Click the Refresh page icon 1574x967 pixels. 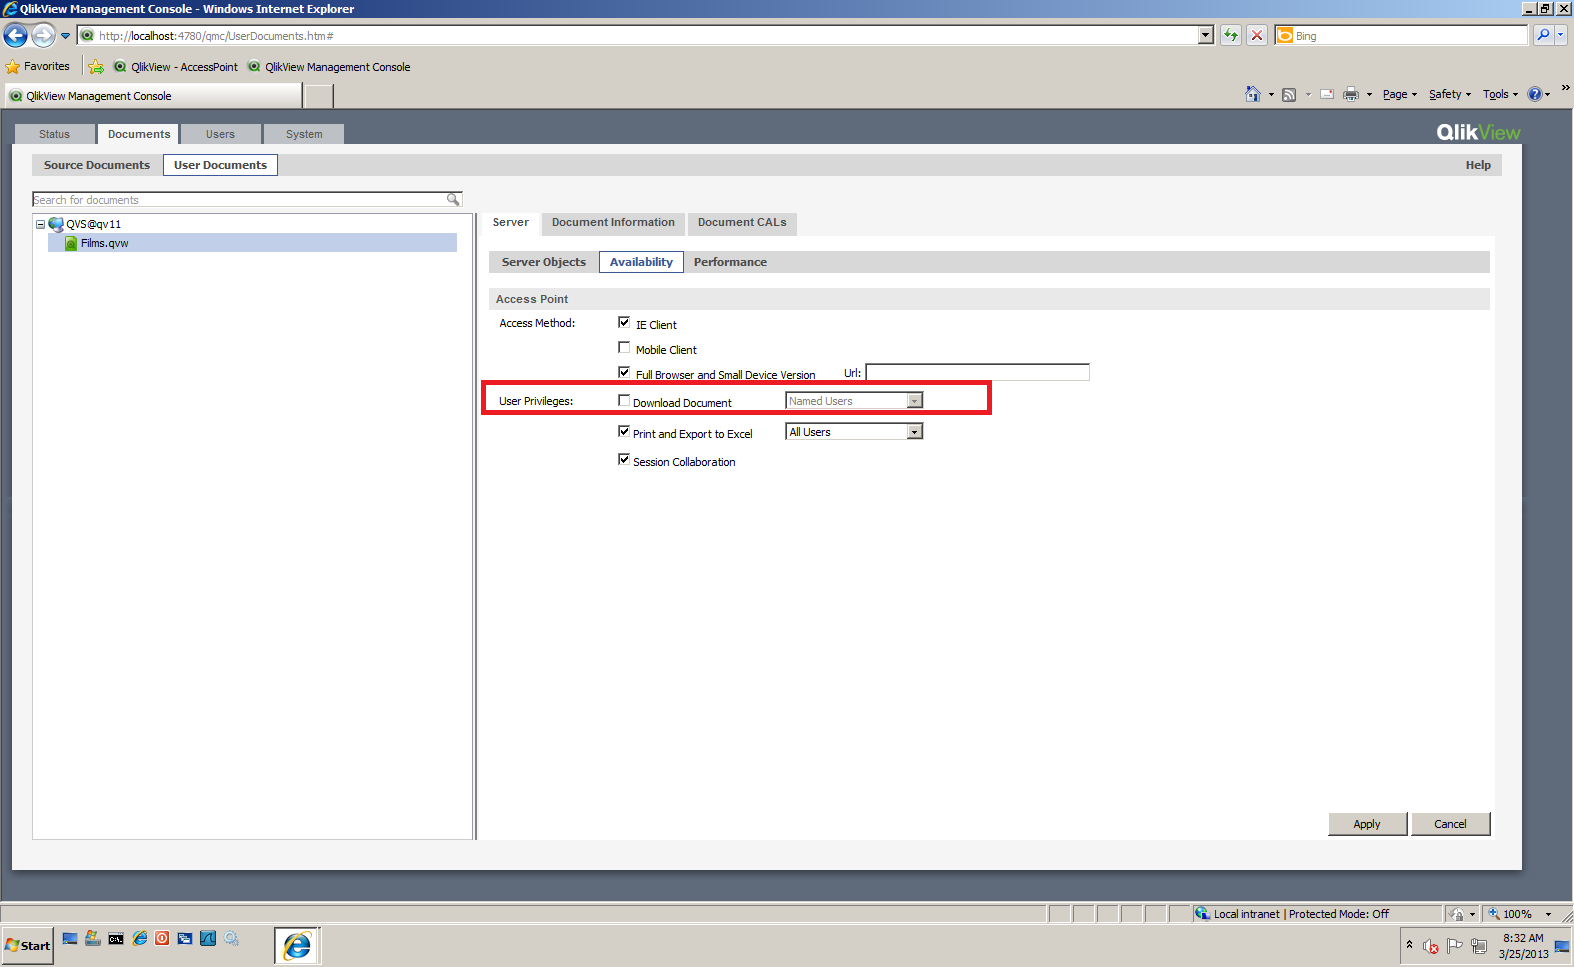1230,35
